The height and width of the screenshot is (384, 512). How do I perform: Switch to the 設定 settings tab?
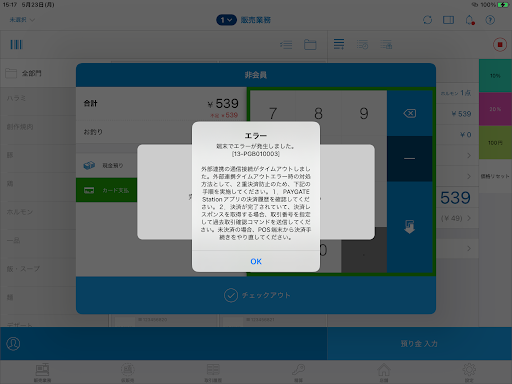pos(469,372)
